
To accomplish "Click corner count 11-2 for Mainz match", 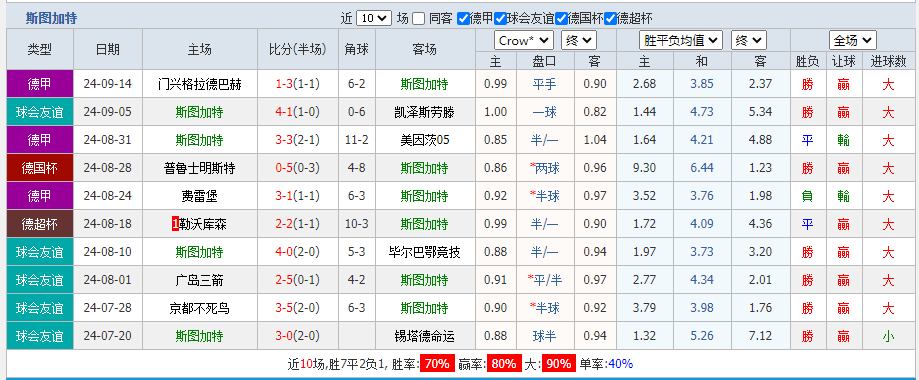I will (x=356, y=140).
